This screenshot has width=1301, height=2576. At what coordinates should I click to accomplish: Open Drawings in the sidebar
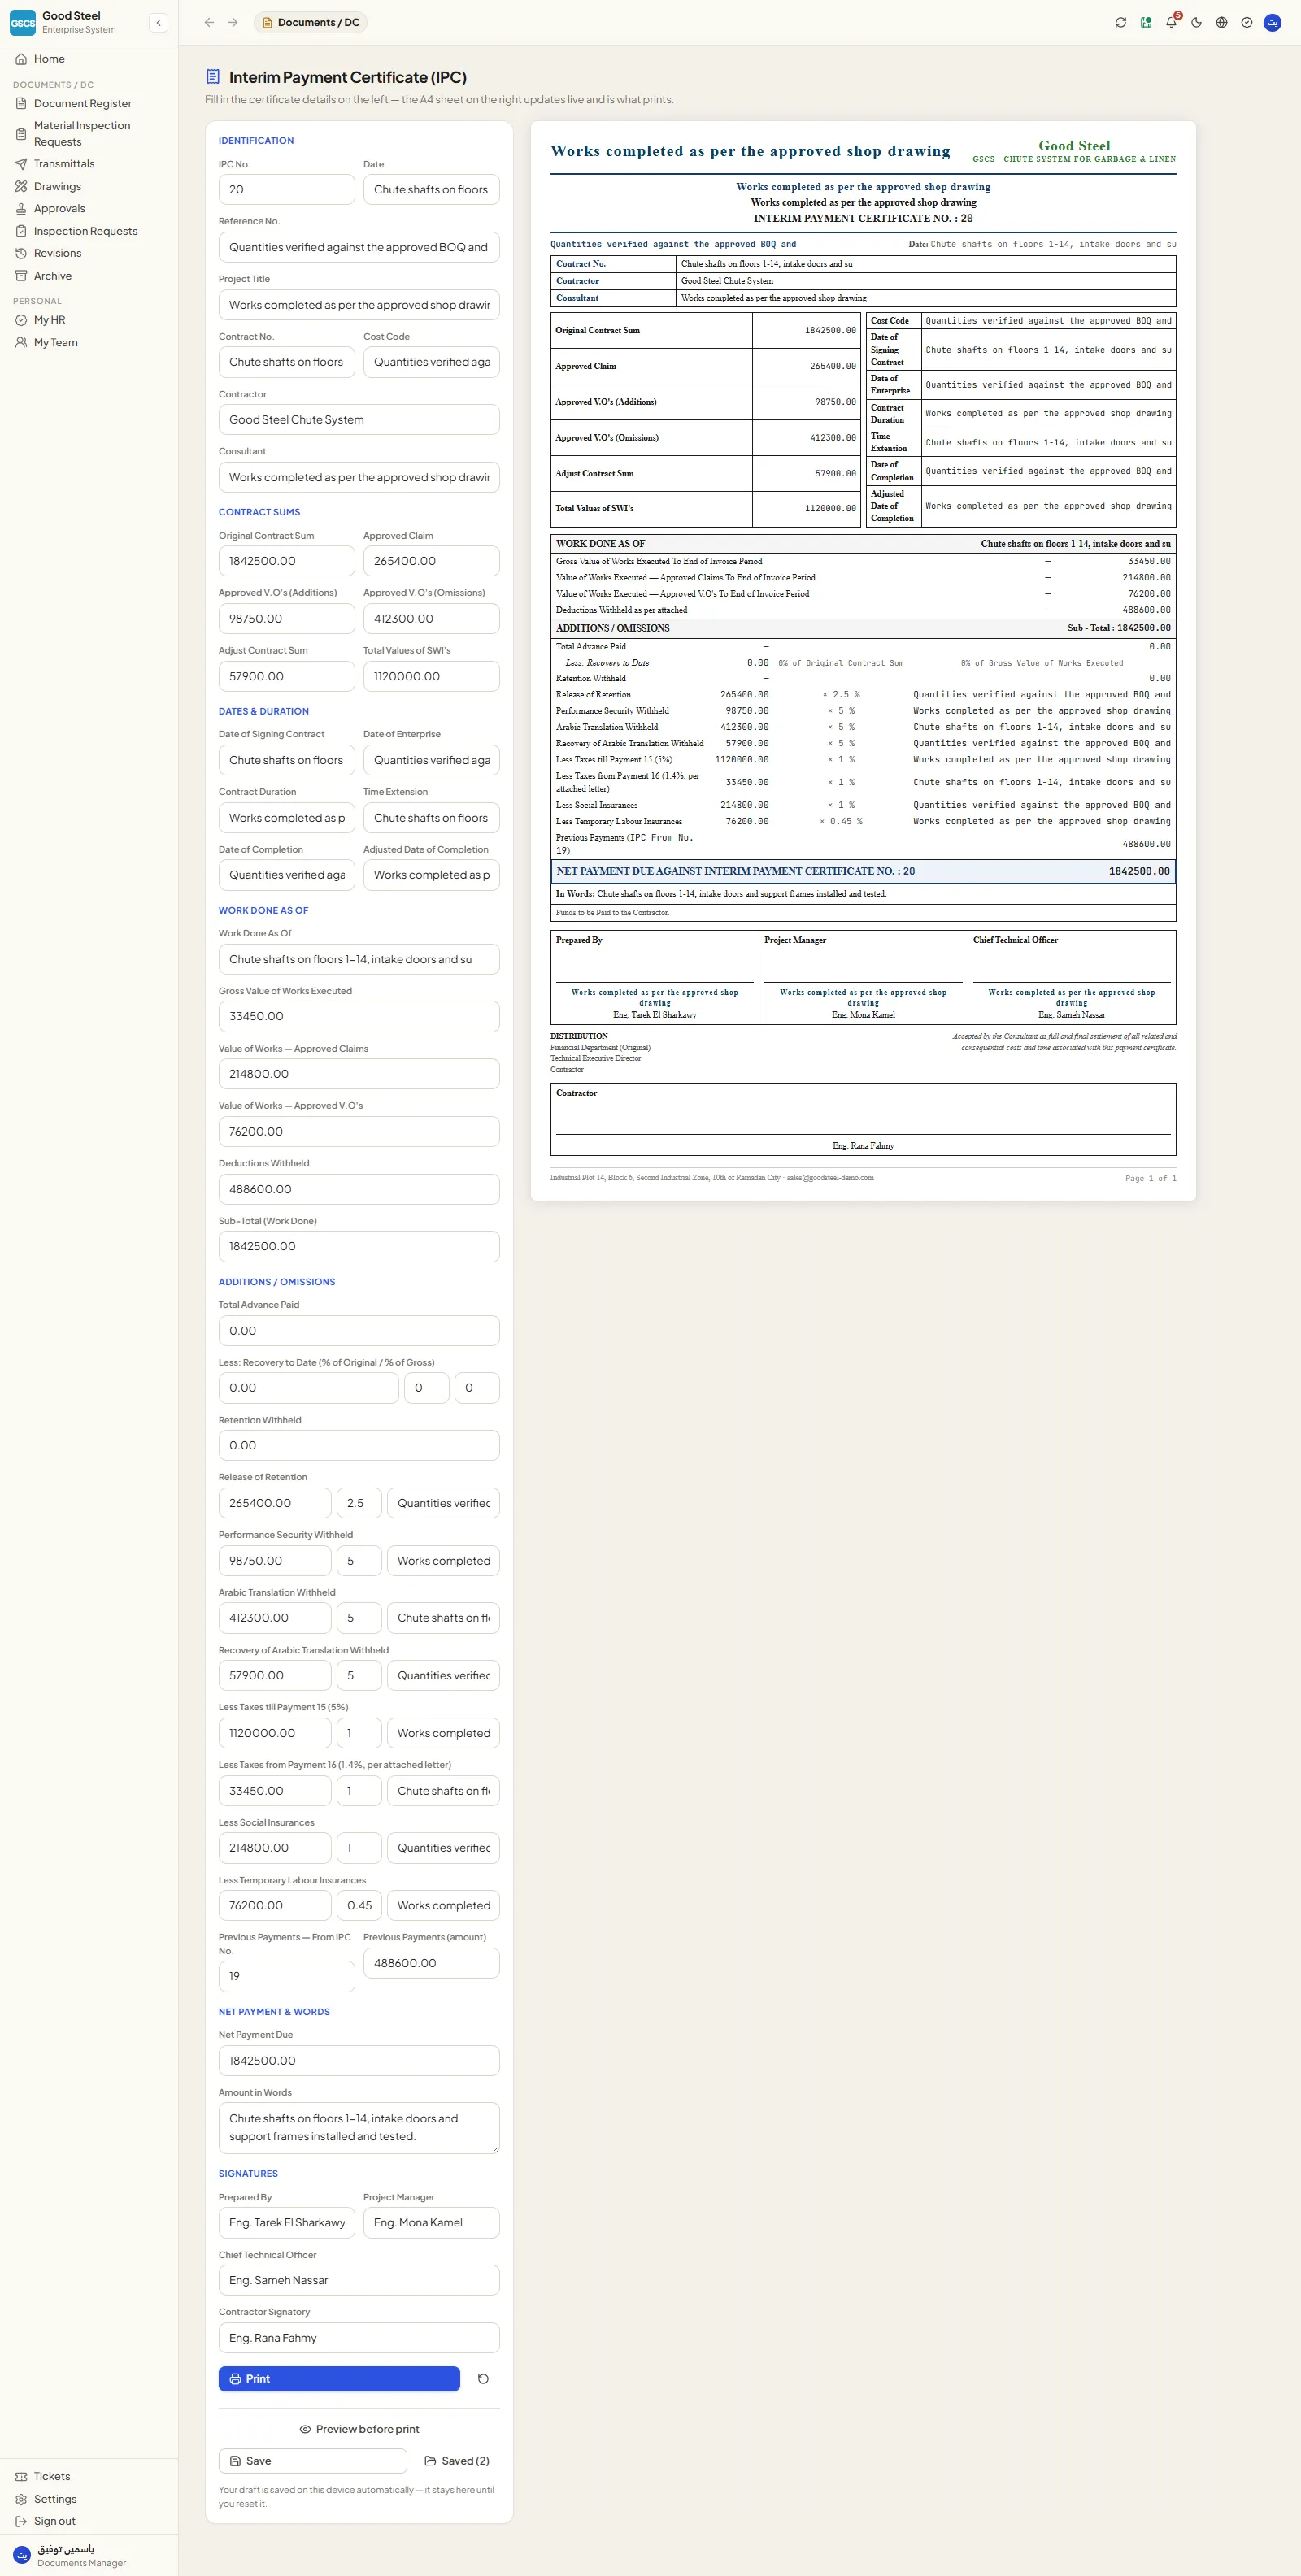[89, 186]
